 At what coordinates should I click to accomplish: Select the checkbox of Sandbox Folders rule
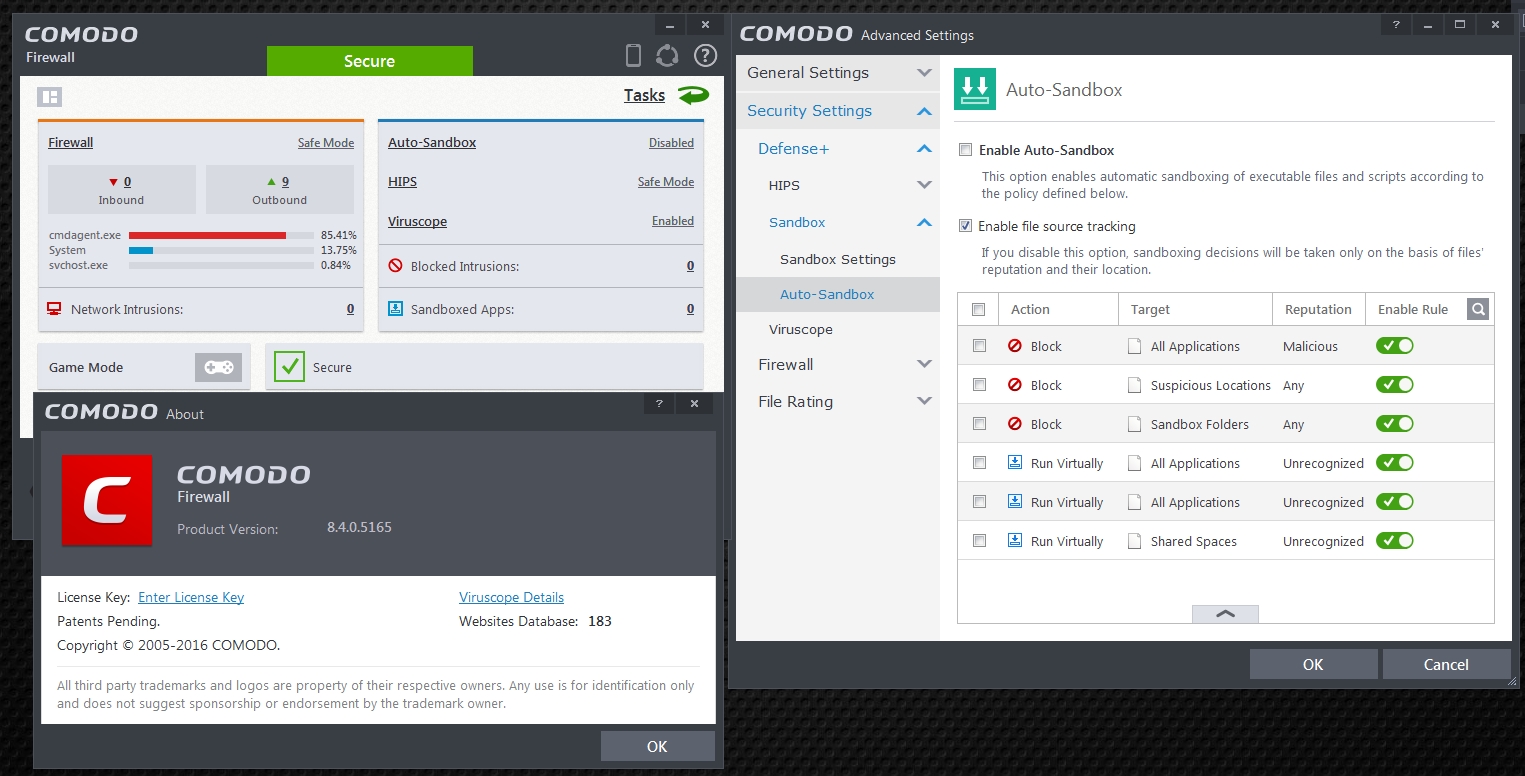[979, 424]
